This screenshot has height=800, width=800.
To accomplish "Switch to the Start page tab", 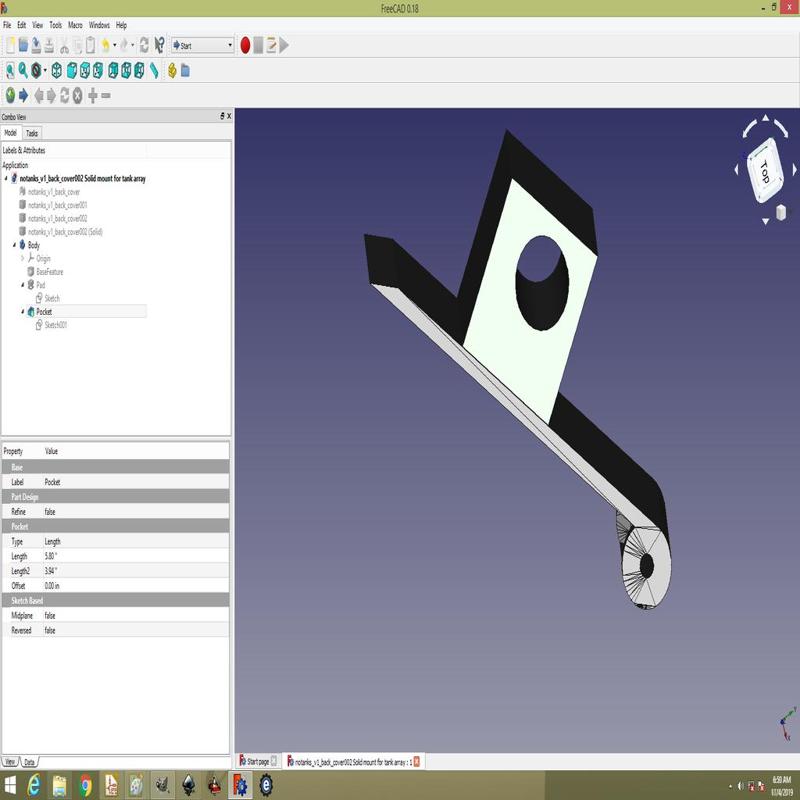I will click(x=257, y=761).
